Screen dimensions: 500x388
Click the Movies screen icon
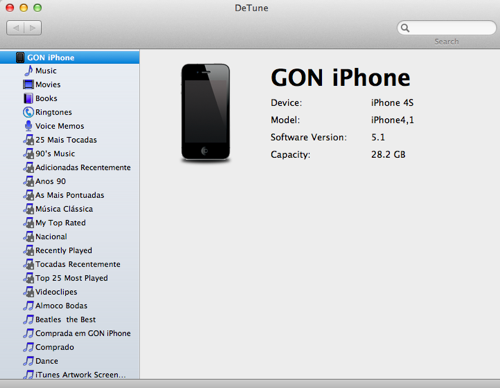click(28, 84)
